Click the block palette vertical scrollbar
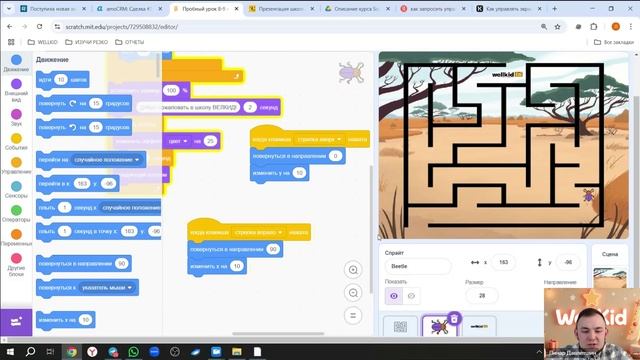 click(x=158, y=65)
